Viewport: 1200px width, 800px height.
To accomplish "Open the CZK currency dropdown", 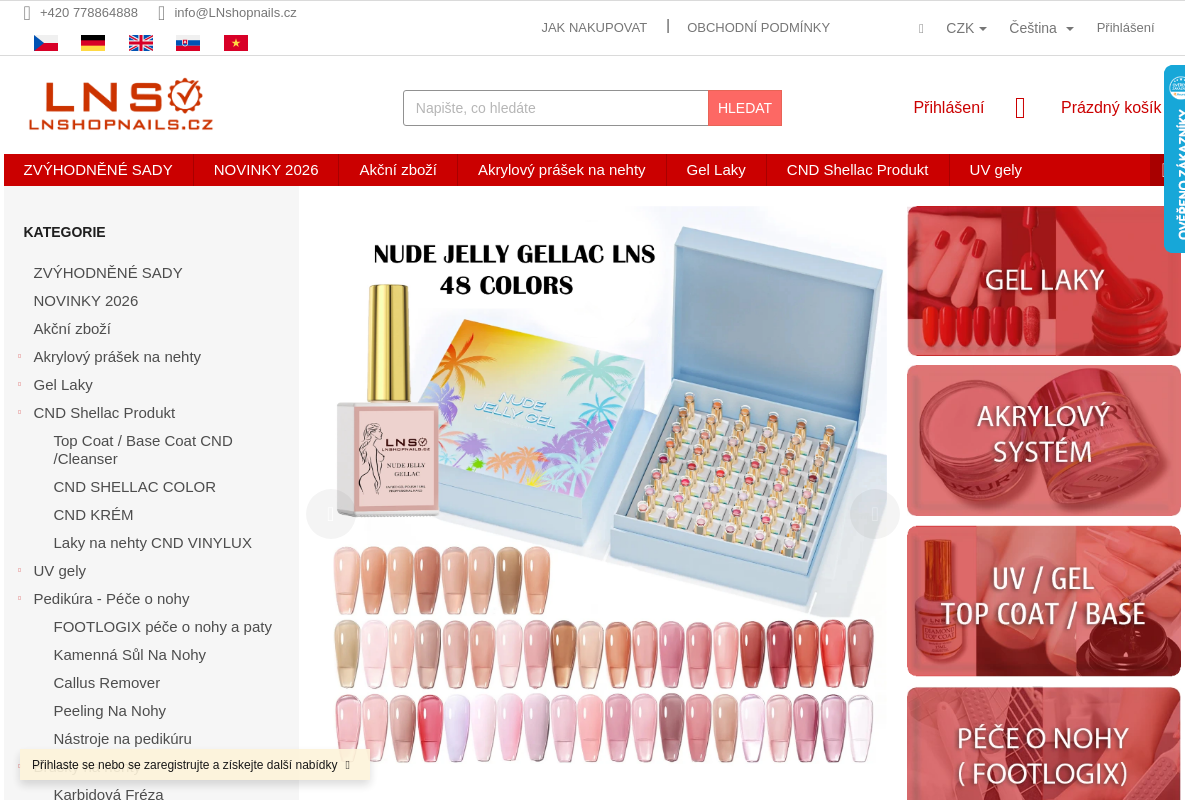I will click(966, 28).
